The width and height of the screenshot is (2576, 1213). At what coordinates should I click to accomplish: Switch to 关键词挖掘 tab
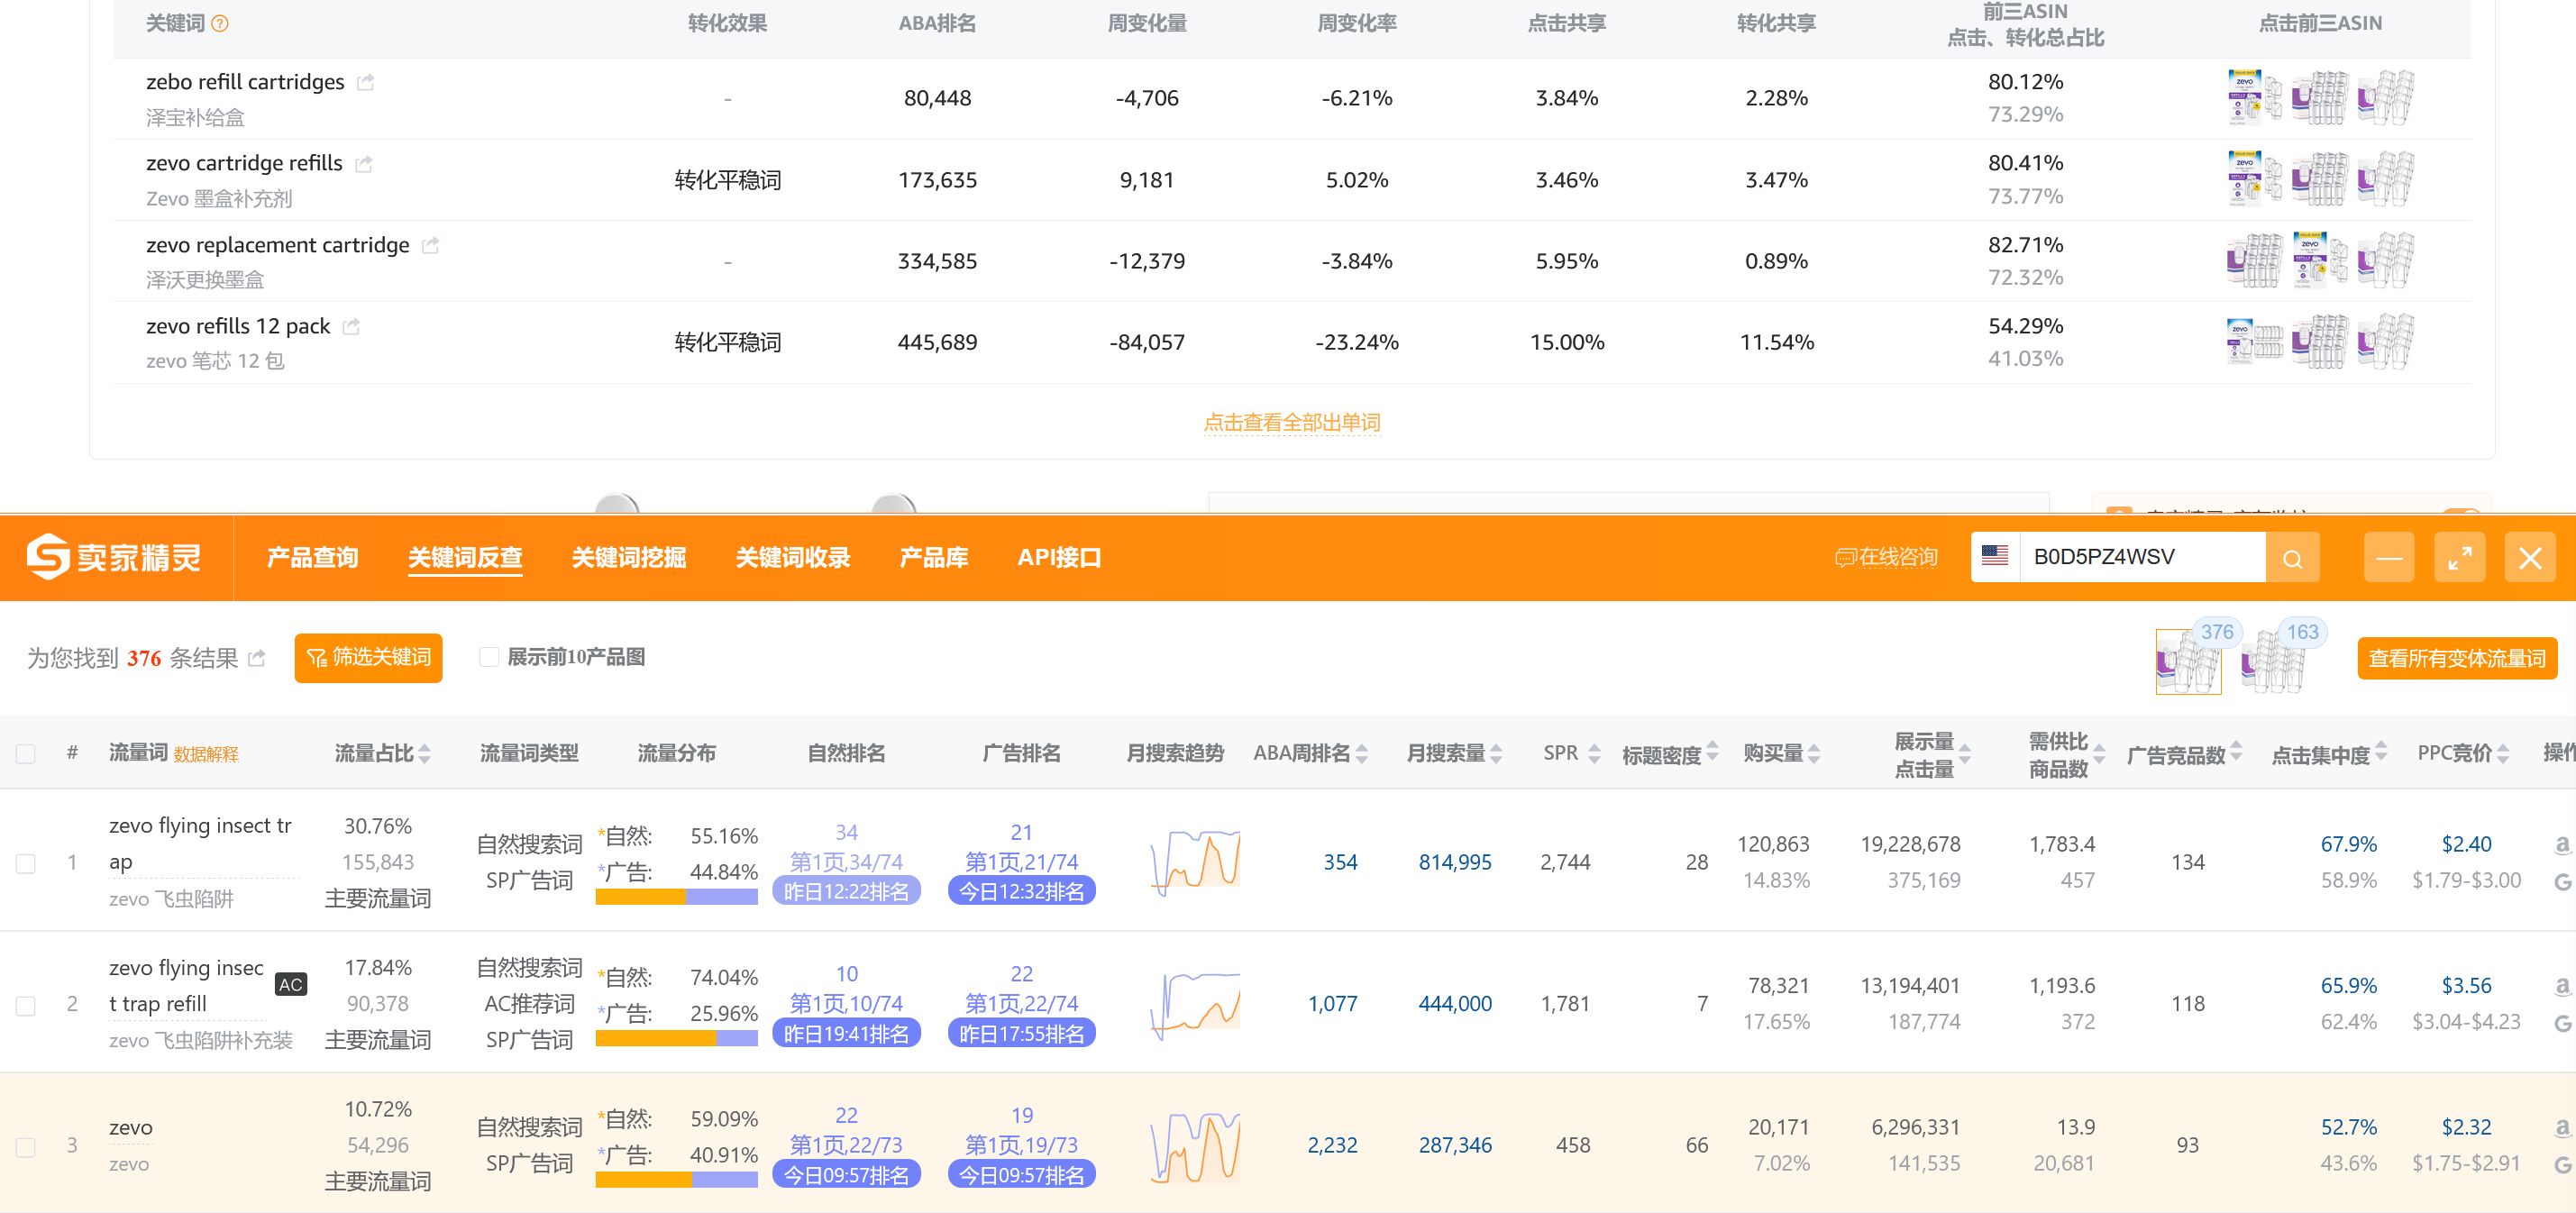click(628, 557)
